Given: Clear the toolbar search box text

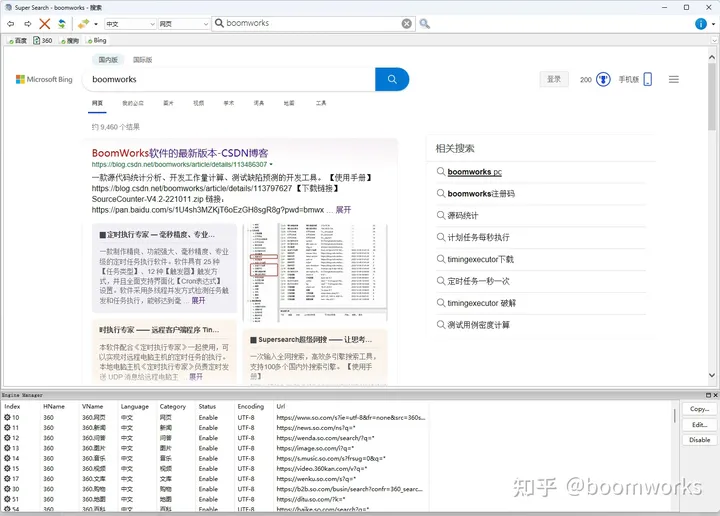Looking at the screenshot, I should coord(406,23).
